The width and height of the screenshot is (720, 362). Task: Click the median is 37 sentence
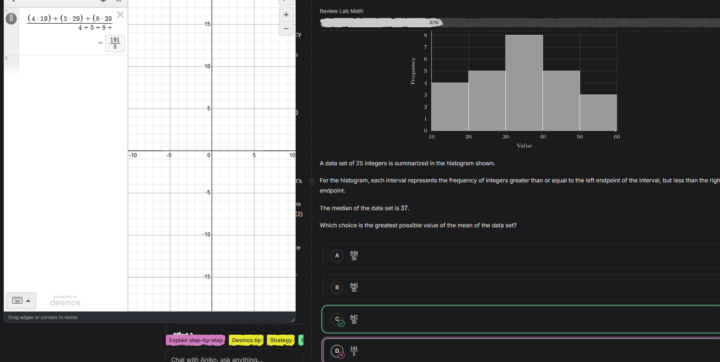coord(364,208)
